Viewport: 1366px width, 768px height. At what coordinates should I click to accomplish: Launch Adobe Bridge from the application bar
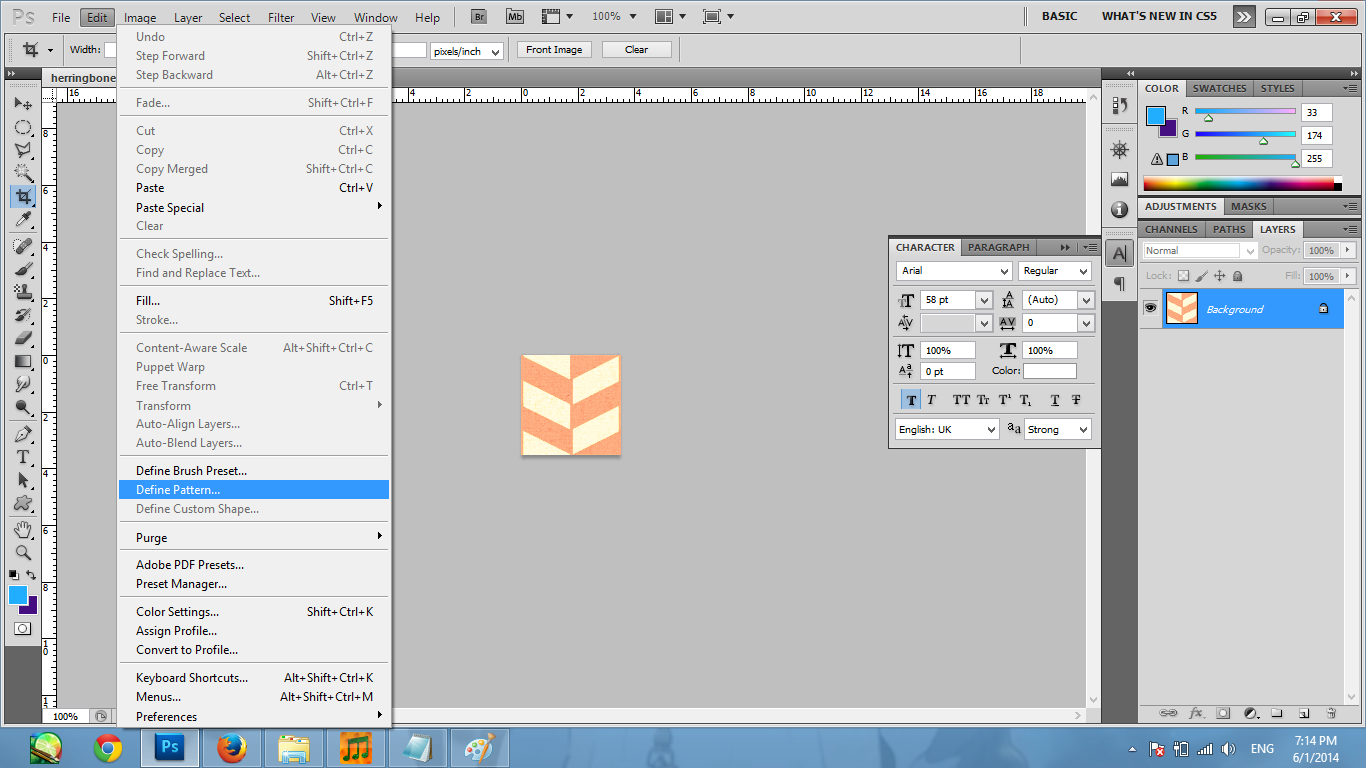[x=480, y=17]
